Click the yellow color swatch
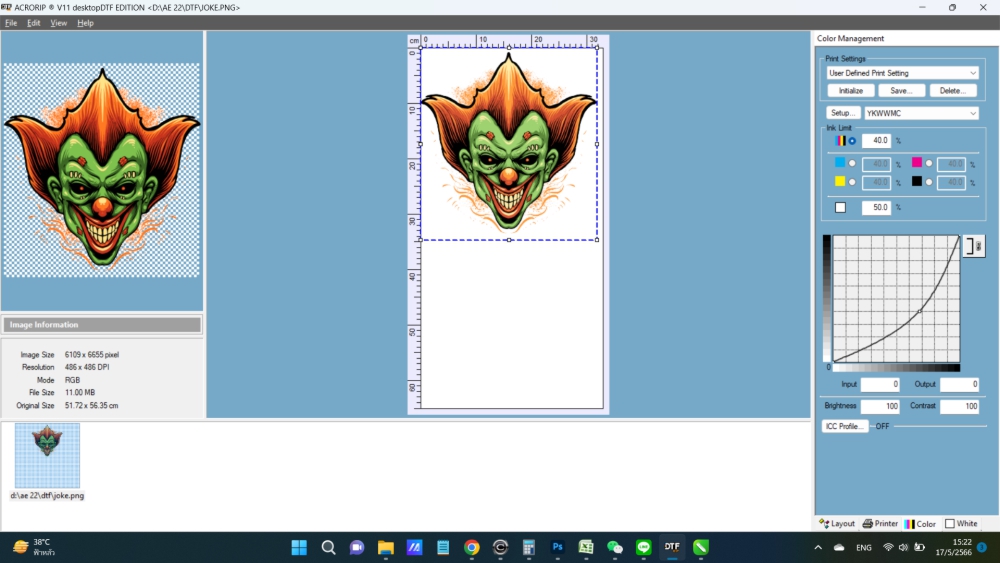Image resolution: width=1000 pixels, height=563 pixels. tap(840, 182)
